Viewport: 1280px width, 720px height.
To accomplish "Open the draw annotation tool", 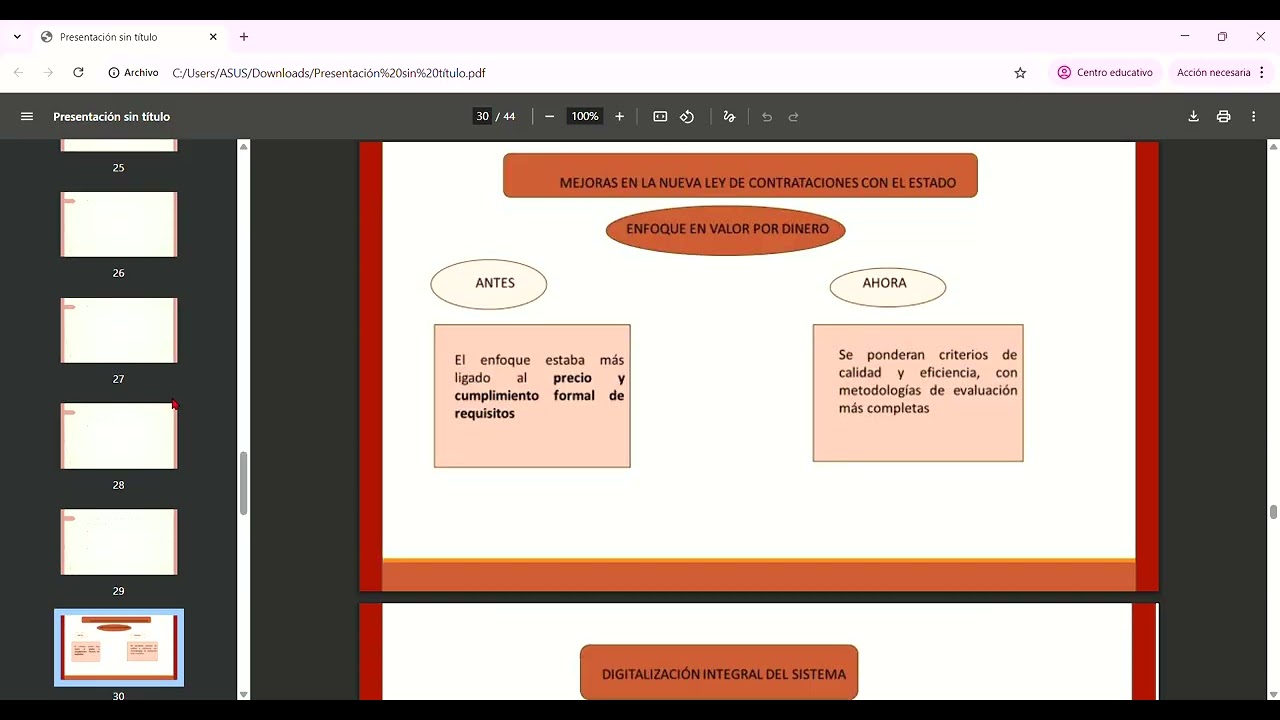I will [x=729, y=117].
